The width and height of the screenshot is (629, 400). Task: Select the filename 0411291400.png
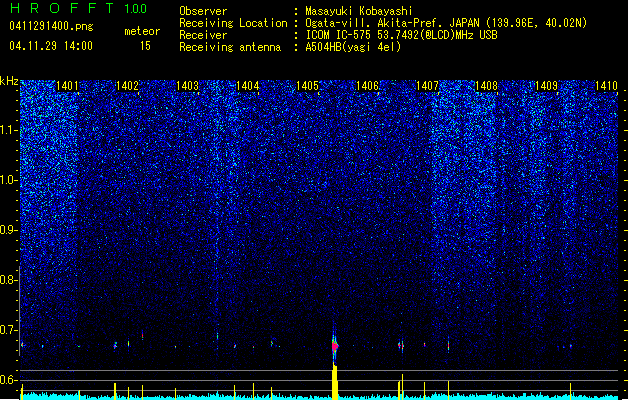(x=51, y=26)
